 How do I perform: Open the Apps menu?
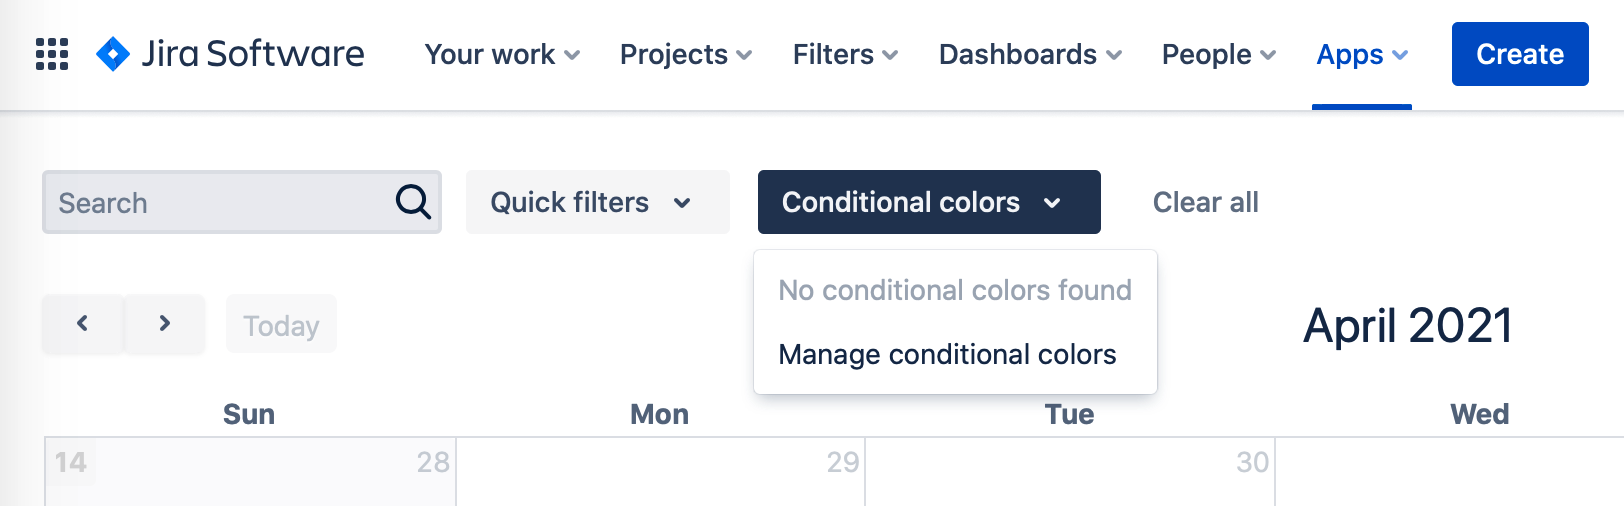point(1362,54)
